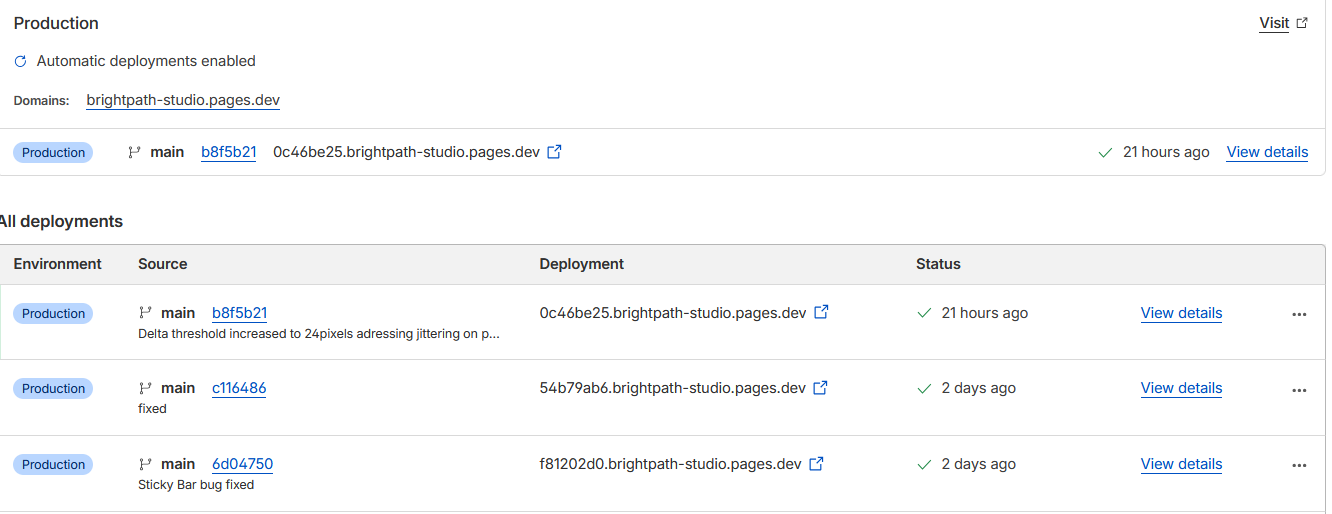This screenshot has width=1332, height=514.
Task: View details of the c116486 deployment
Action: coord(1181,388)
